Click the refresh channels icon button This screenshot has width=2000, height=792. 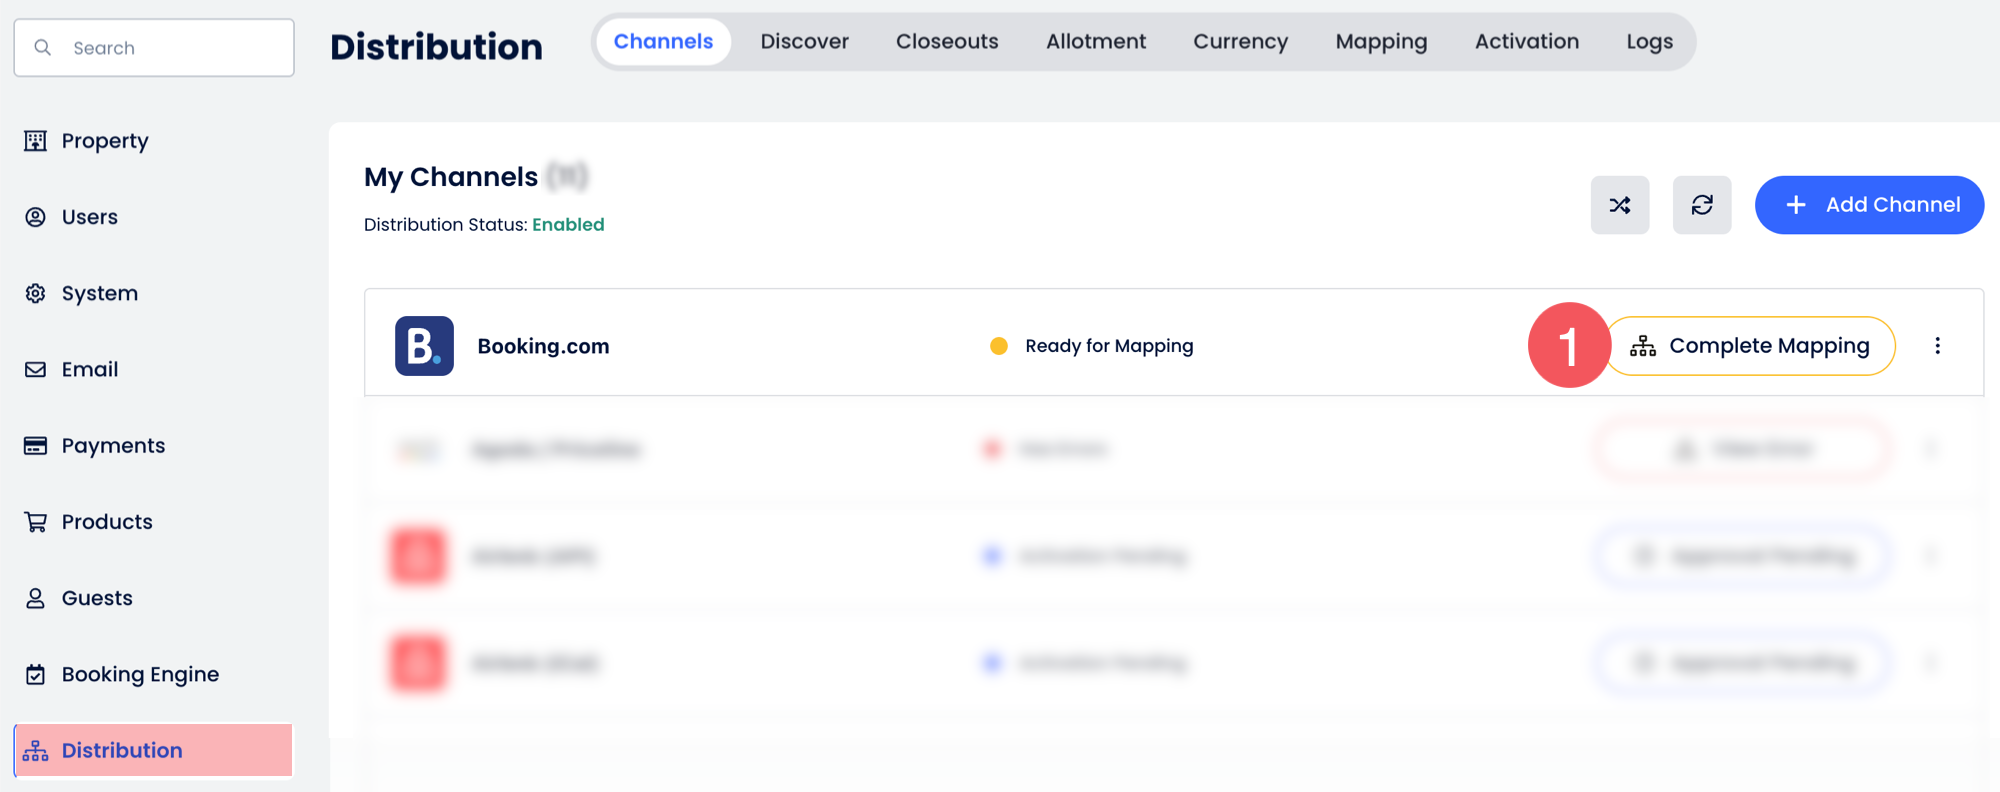pos(1701,205)
